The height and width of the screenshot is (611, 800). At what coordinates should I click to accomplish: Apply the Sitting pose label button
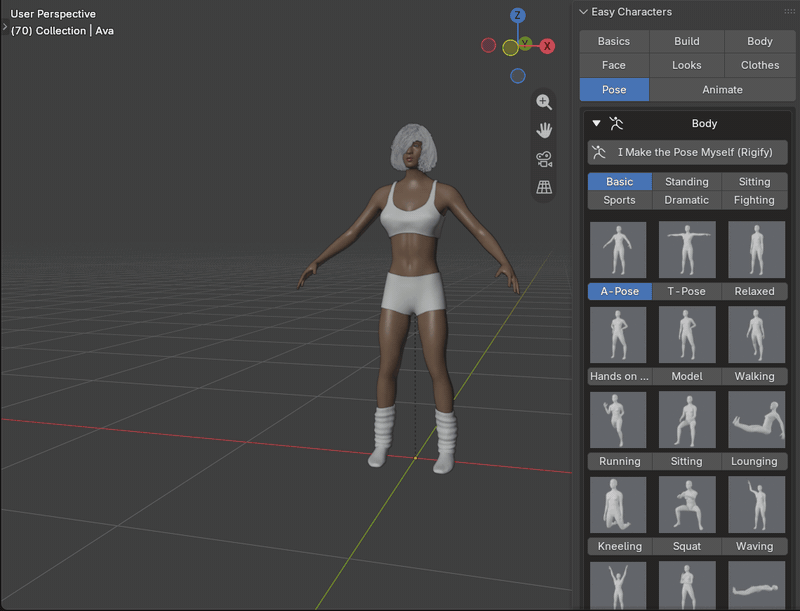(687, 461)
